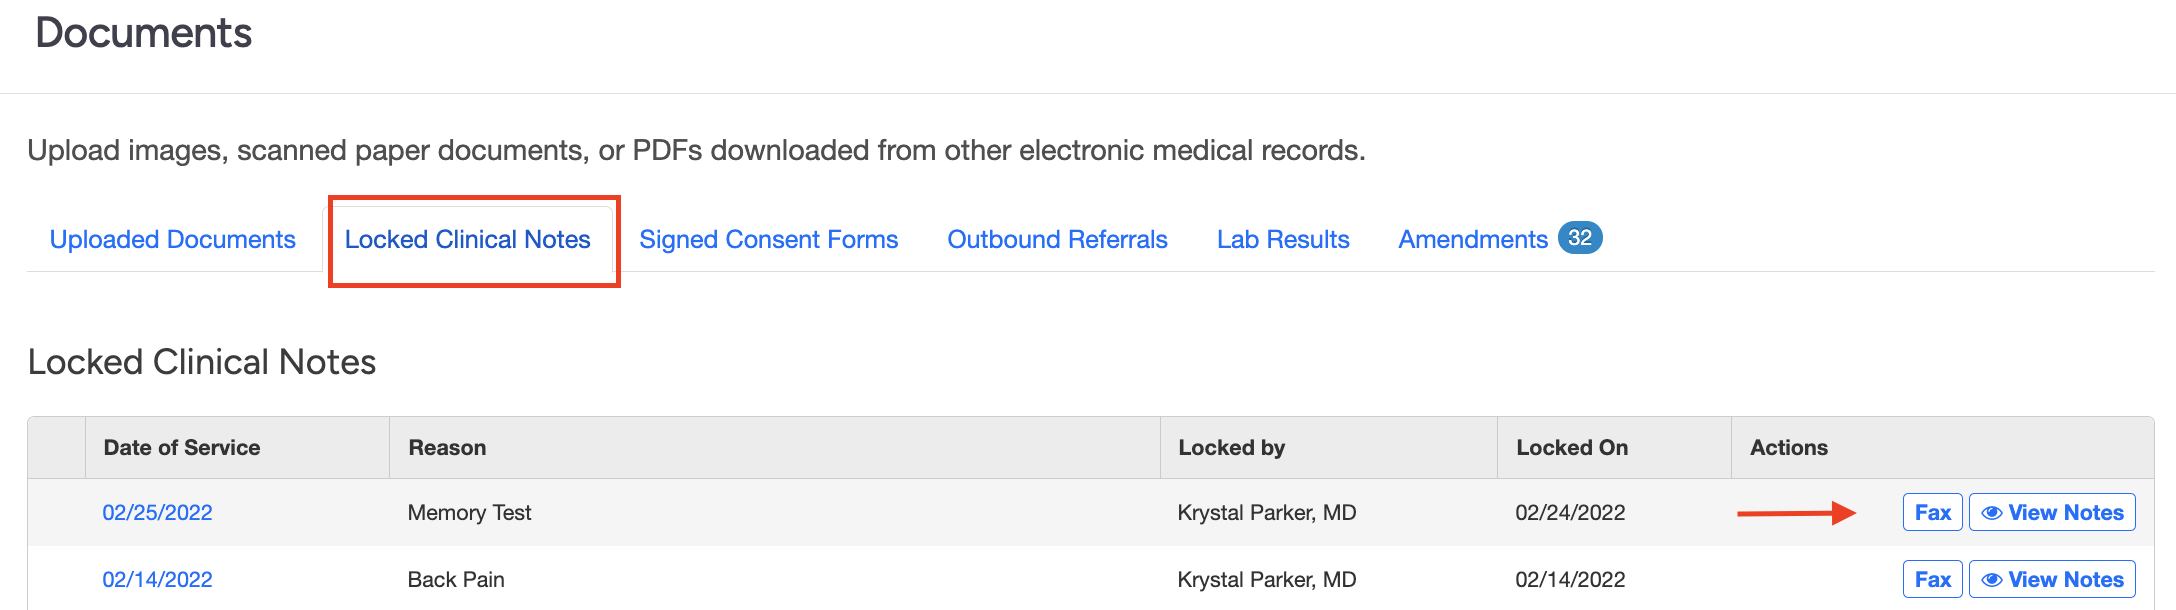The height and width of the screenshot is (610, 2176).
Task: Show the Amendments tab
Action: 1472,240
